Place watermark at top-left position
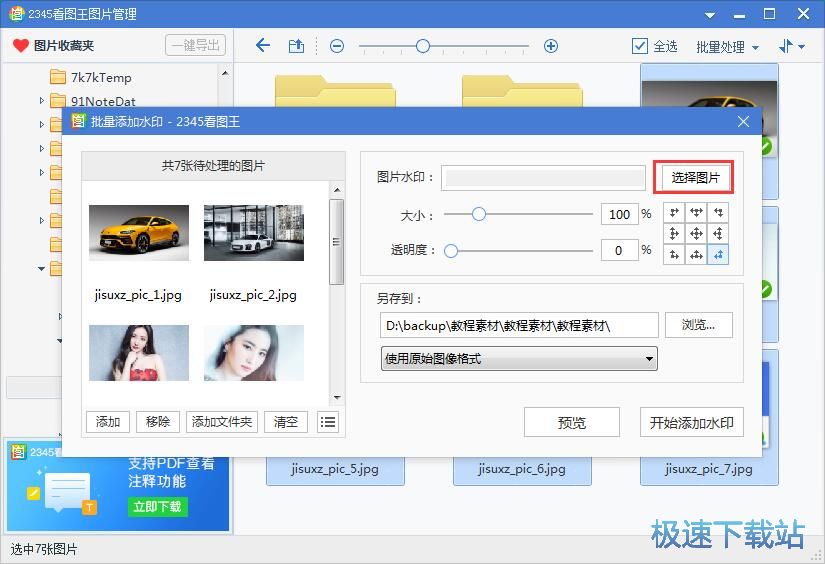Viewport: 825px width, 564px height. 674,213
